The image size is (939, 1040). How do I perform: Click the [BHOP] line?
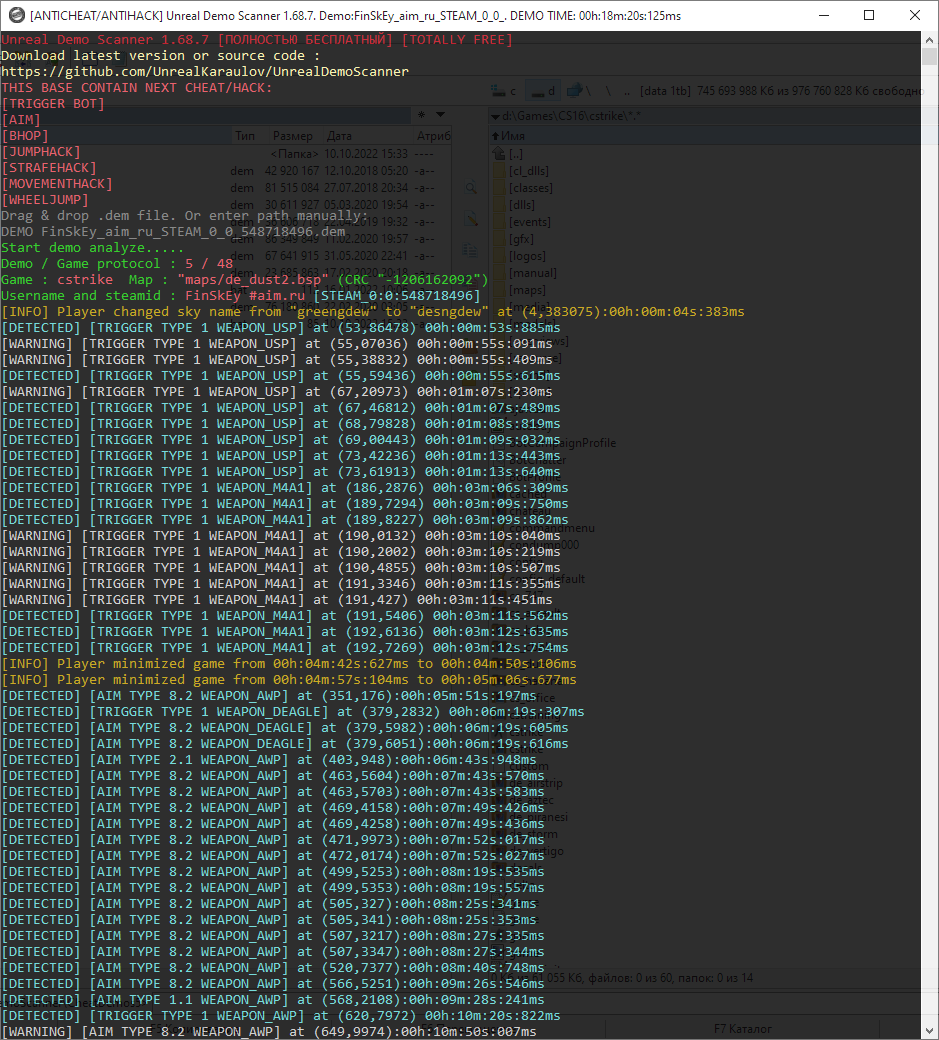point(25,135)
